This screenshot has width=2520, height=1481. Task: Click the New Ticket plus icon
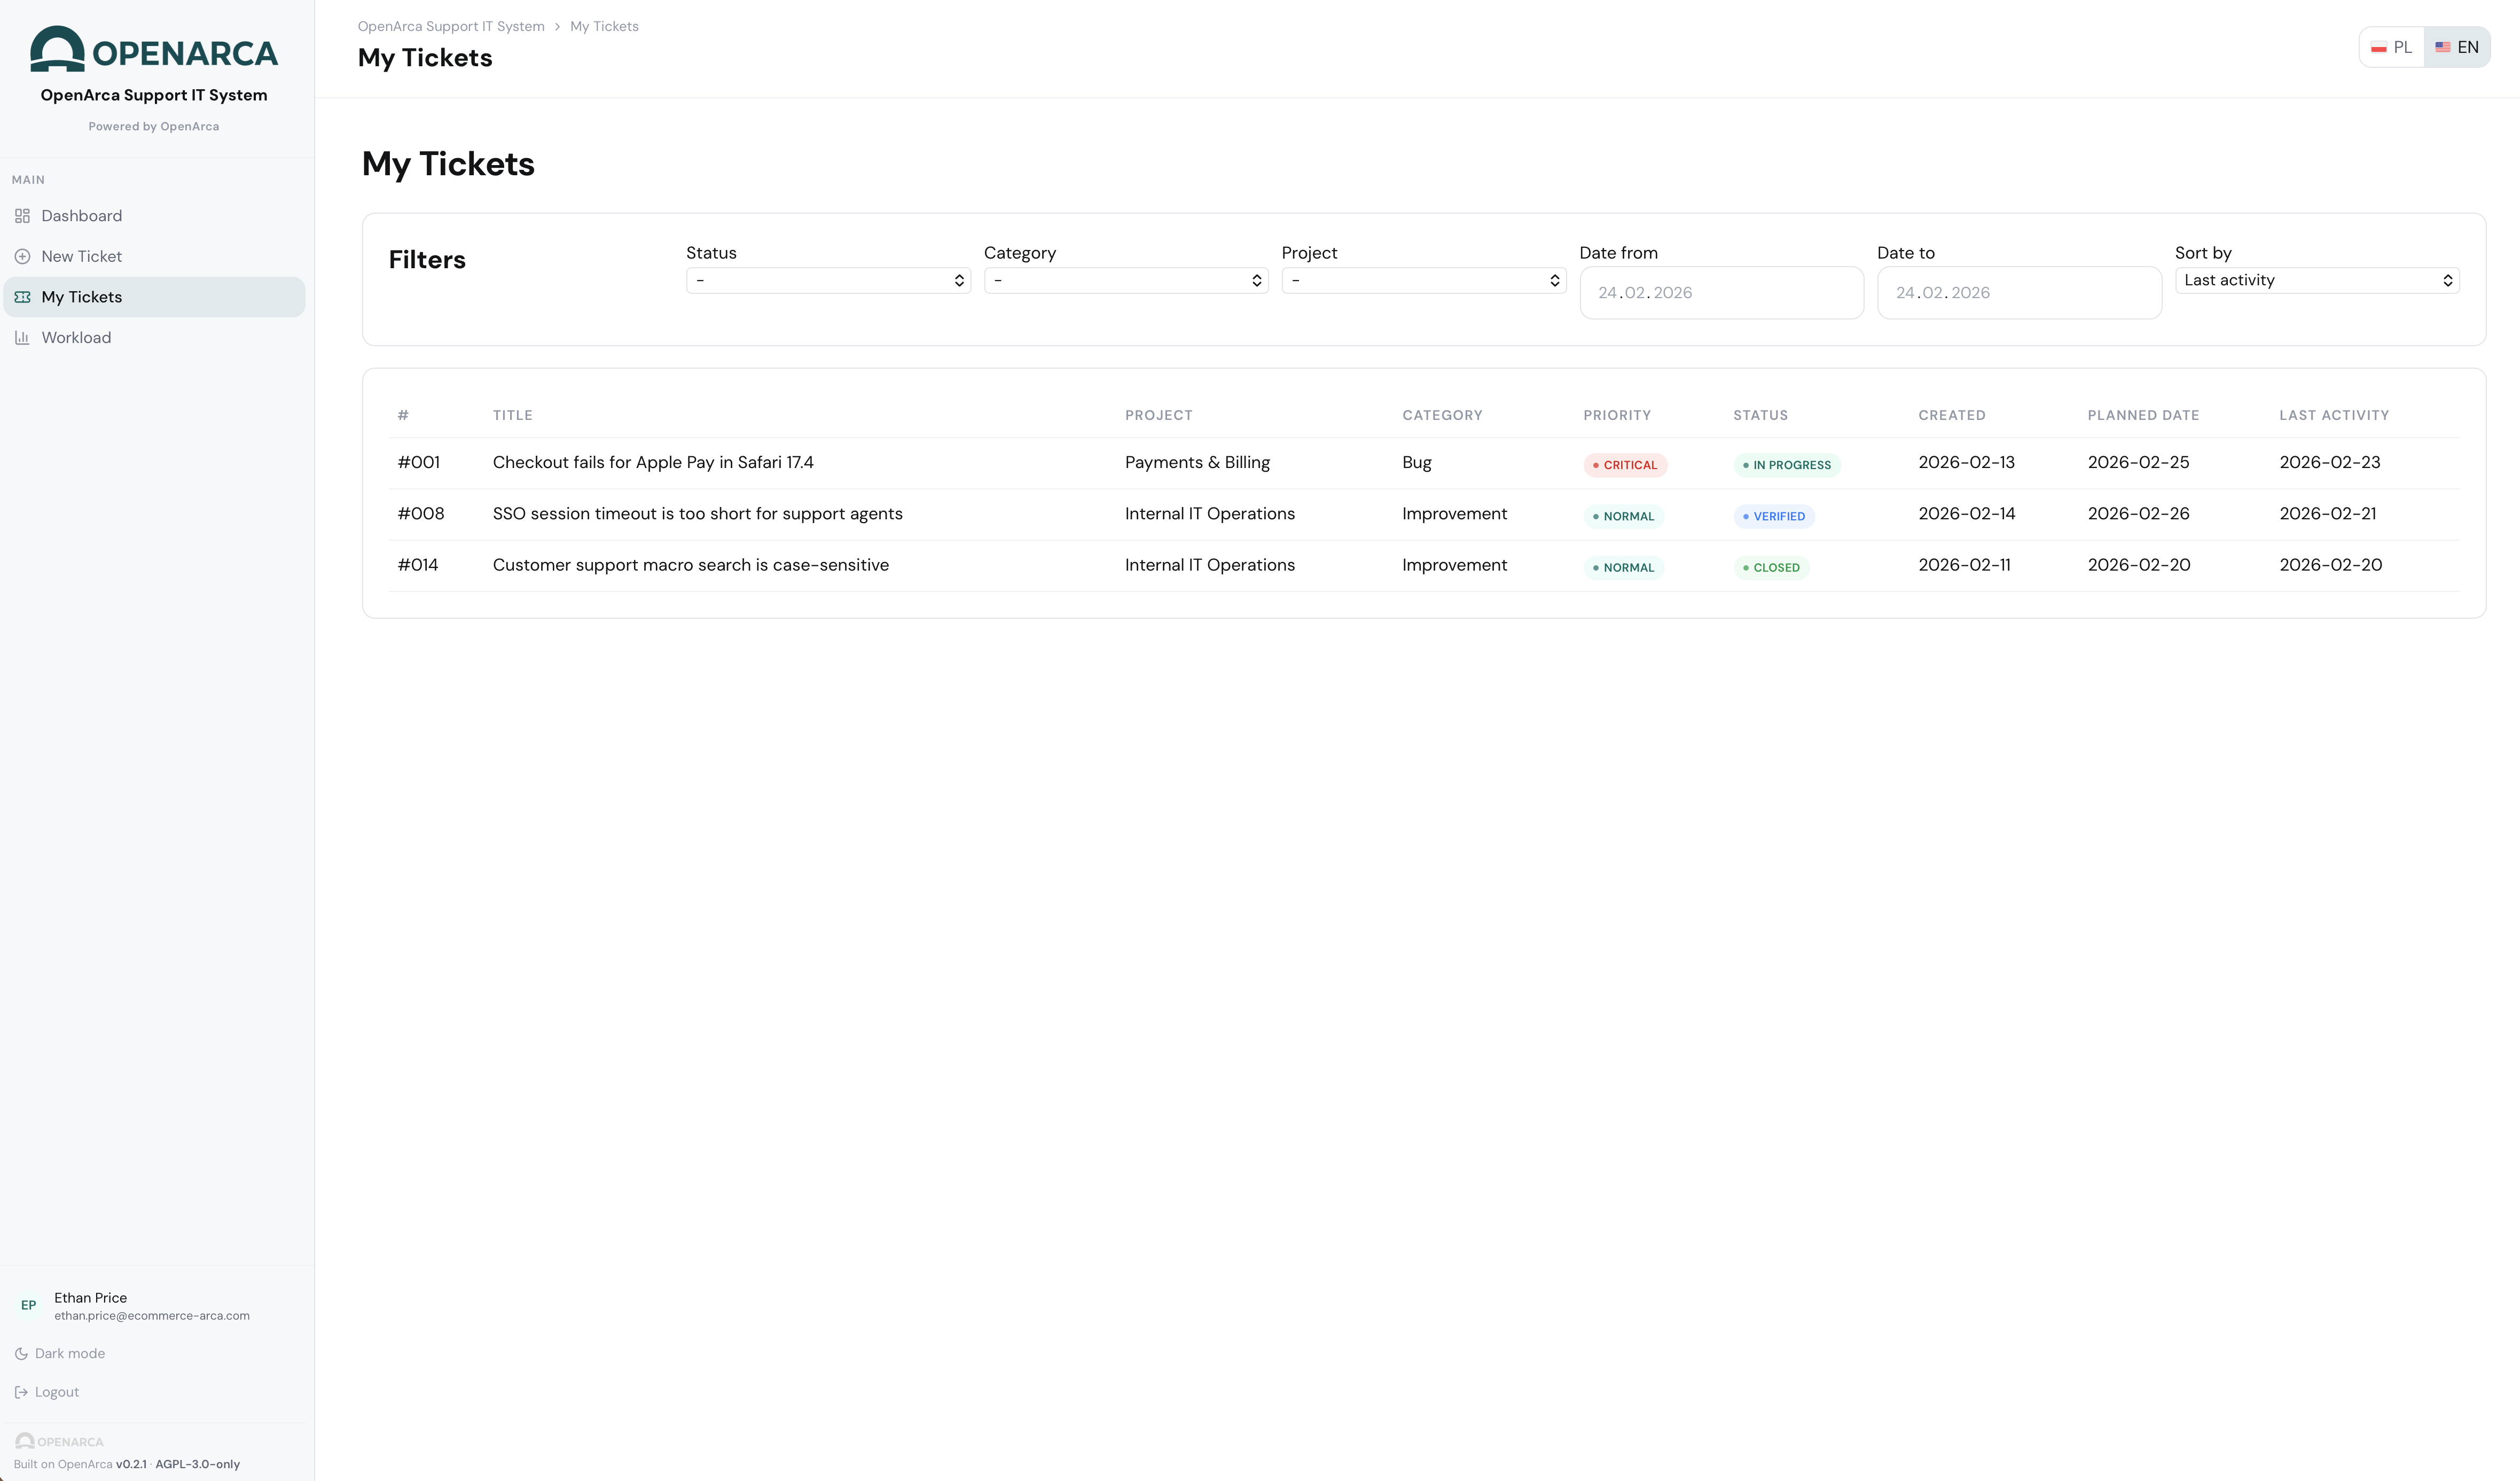coord(22,257)
